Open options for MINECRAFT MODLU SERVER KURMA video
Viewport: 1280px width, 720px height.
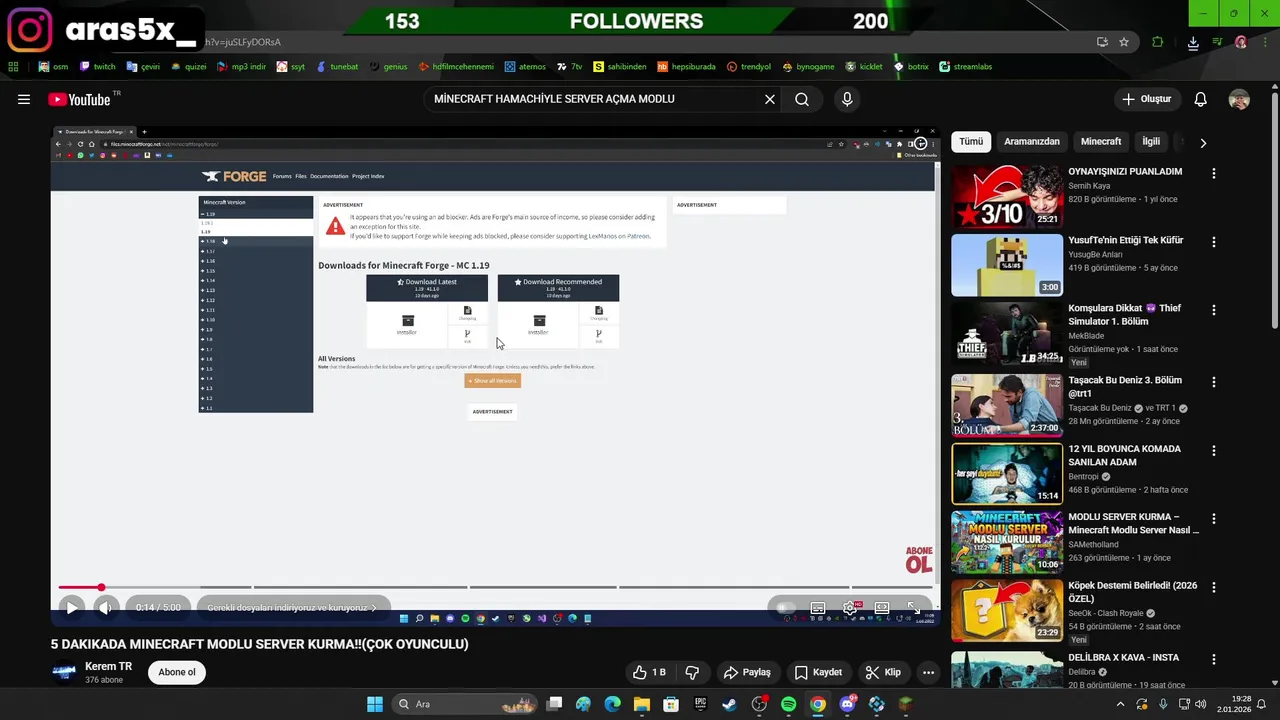[x=1214, y=519]
